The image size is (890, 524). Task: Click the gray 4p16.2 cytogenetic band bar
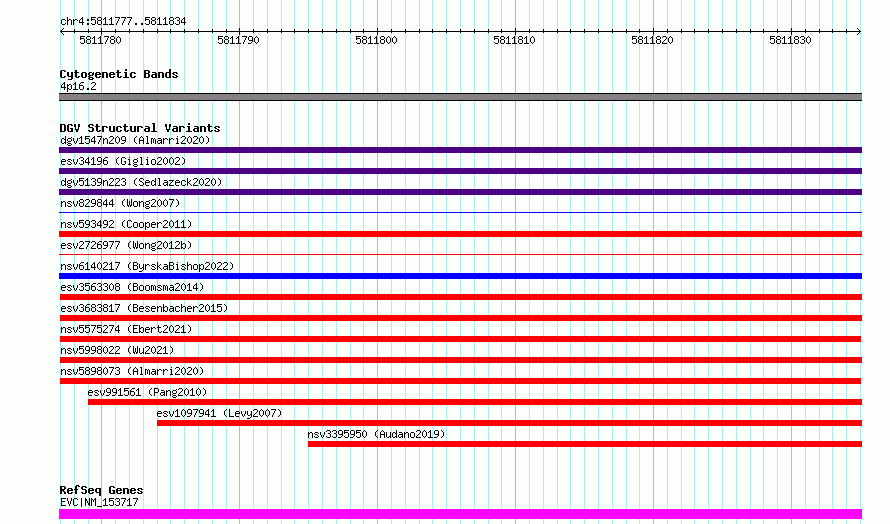tap(460, 97)
